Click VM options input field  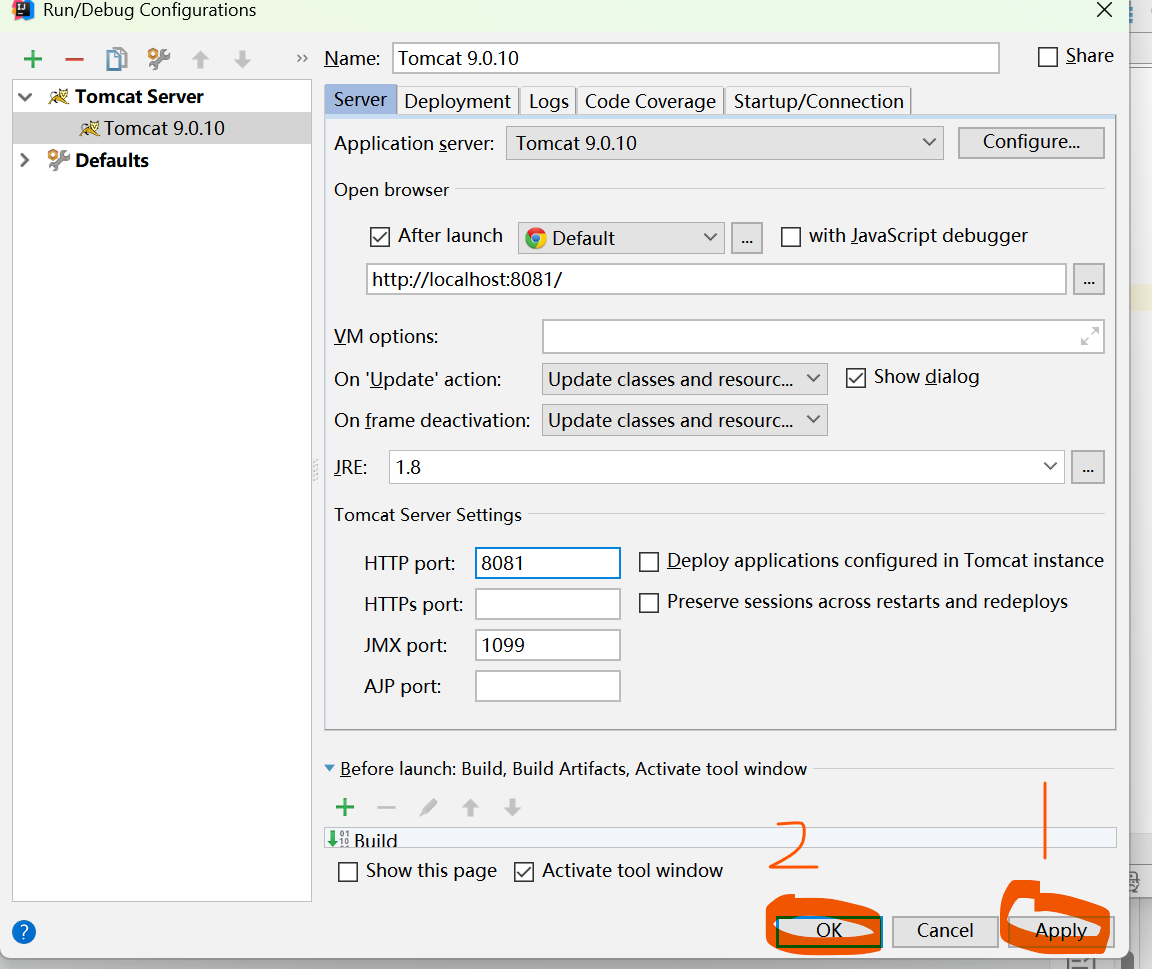pos(823,336)
